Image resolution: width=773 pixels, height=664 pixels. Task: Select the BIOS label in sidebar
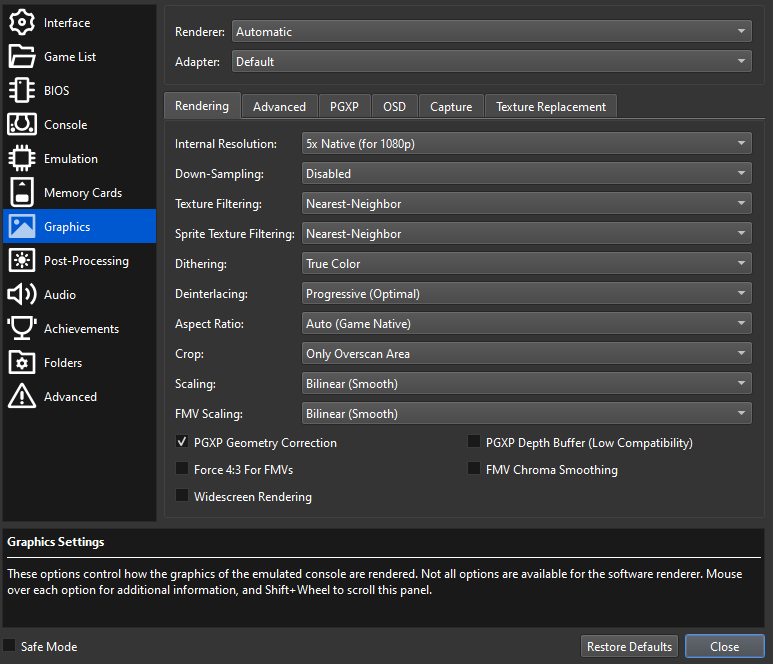(57, 91)
